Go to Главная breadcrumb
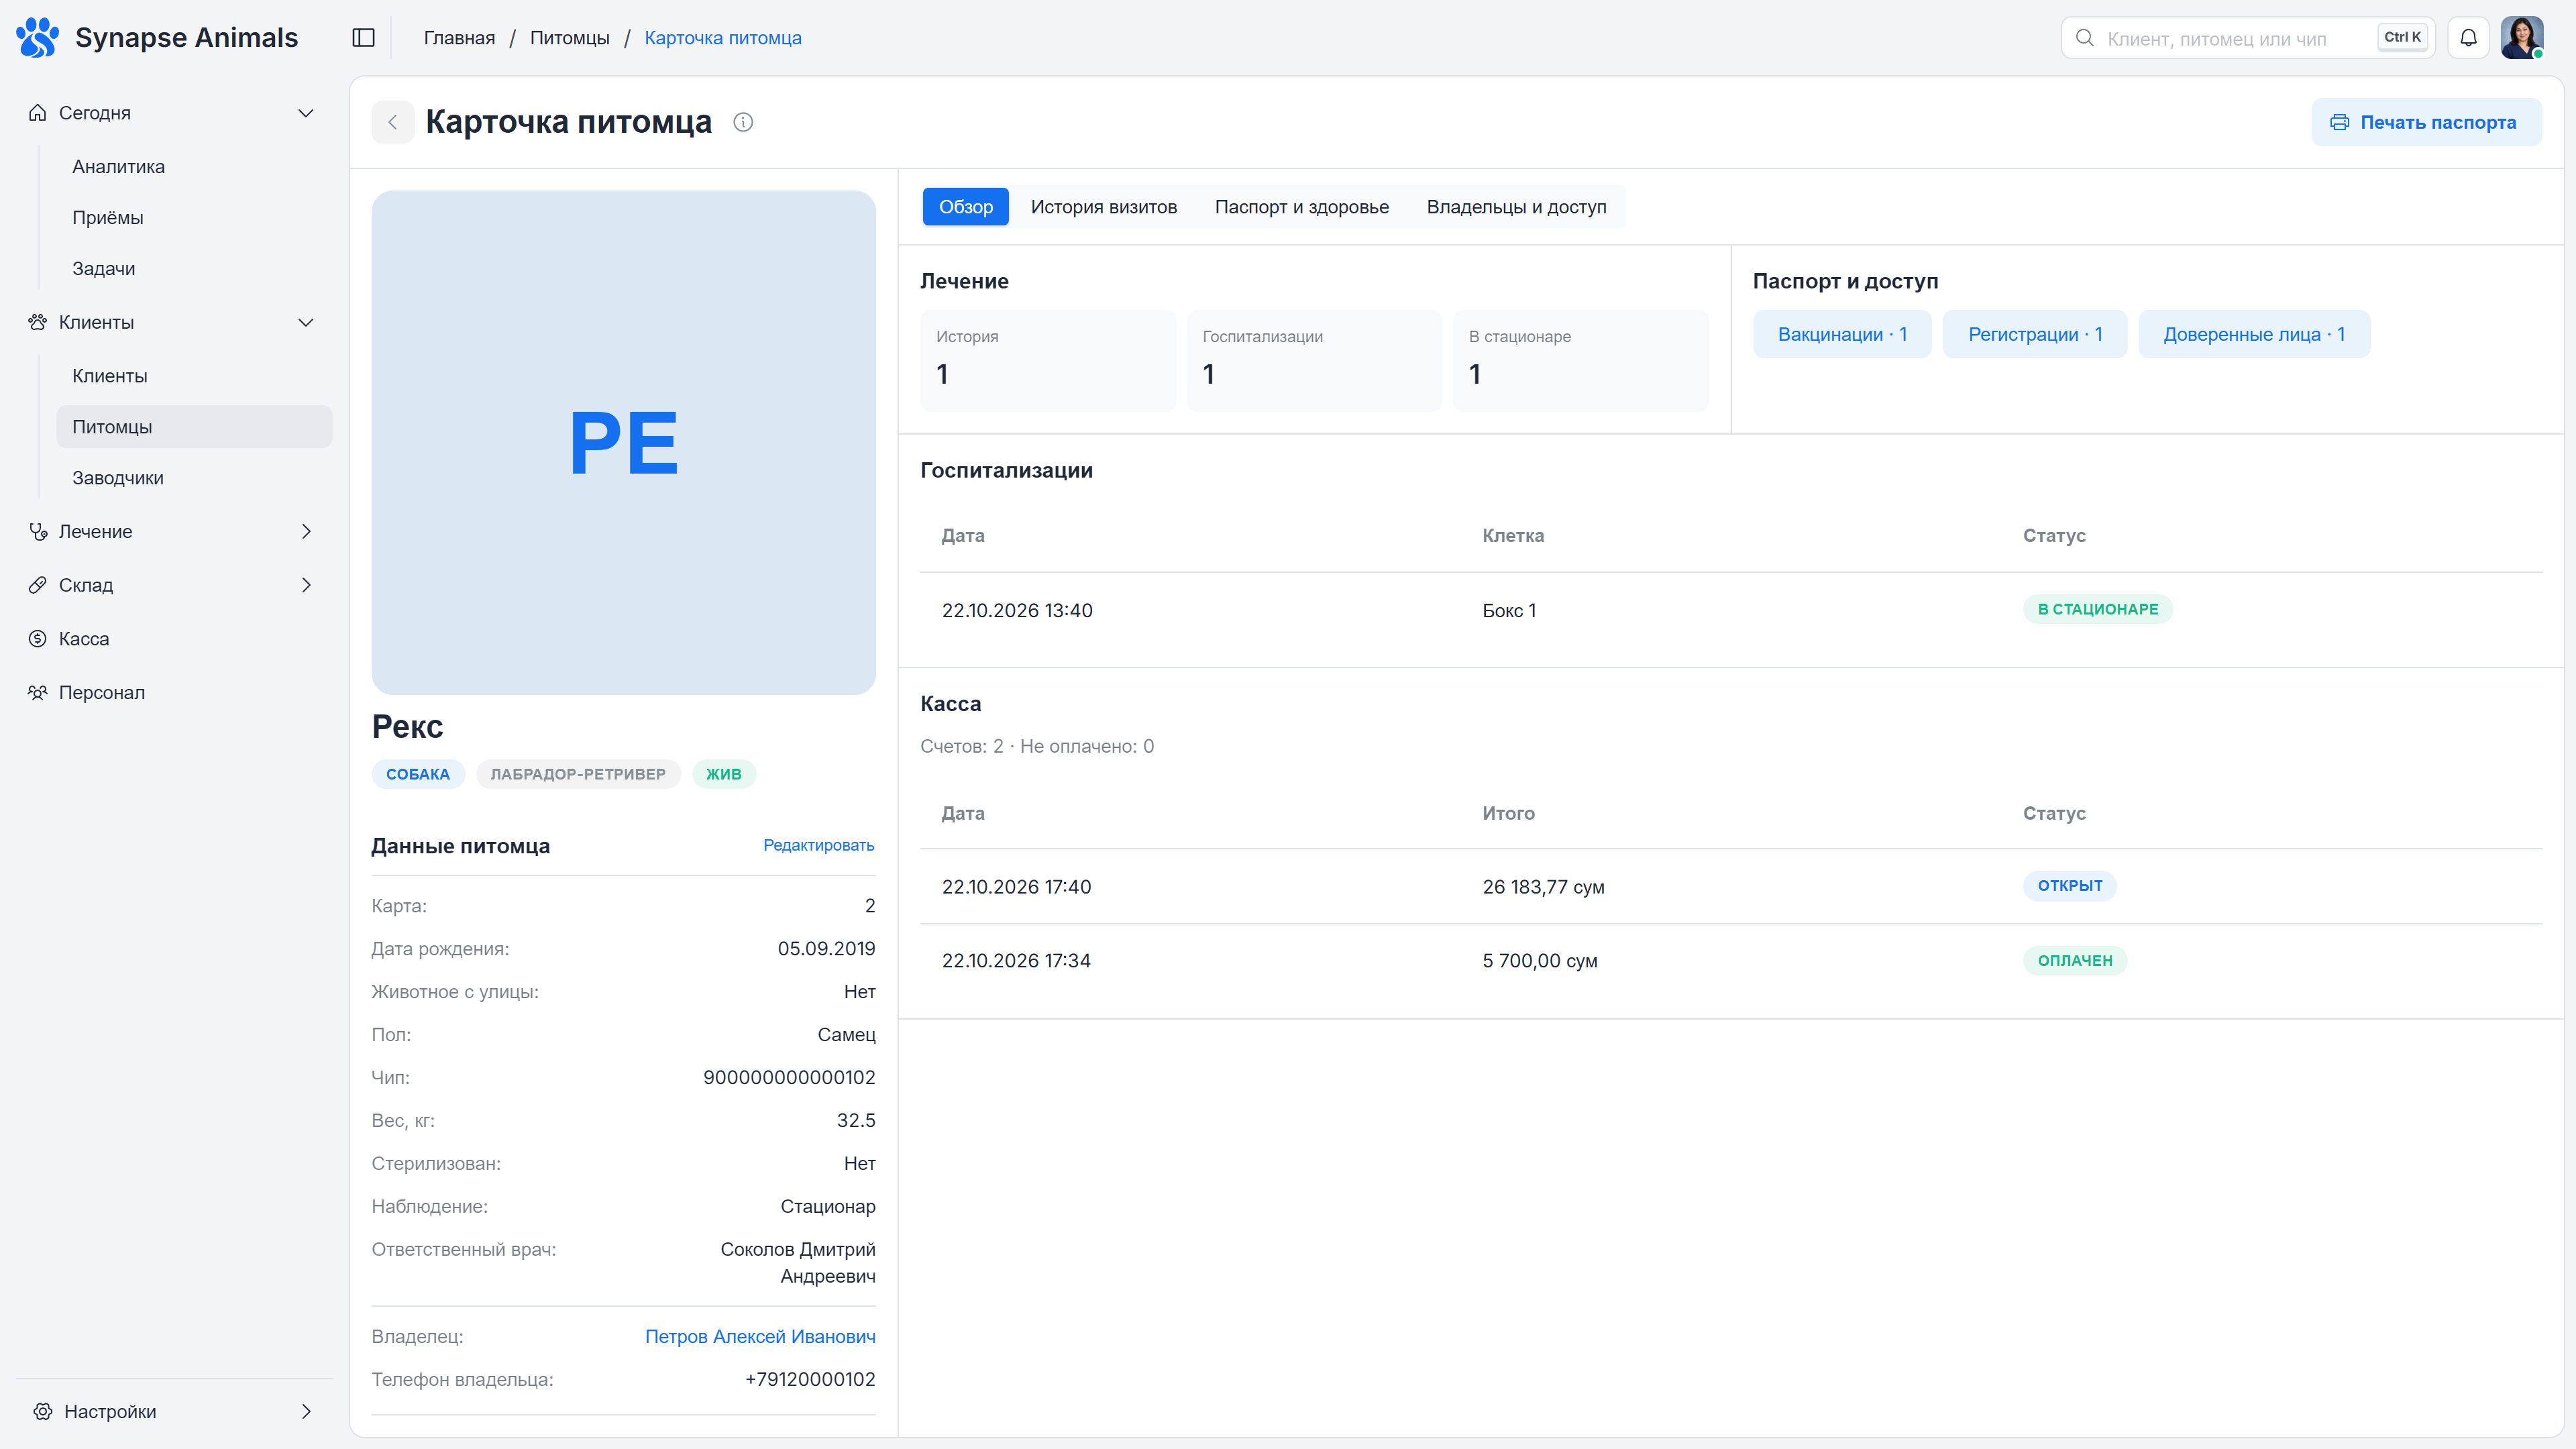This screenshot has height=1449, width=2576. click(x=459, y=38)
